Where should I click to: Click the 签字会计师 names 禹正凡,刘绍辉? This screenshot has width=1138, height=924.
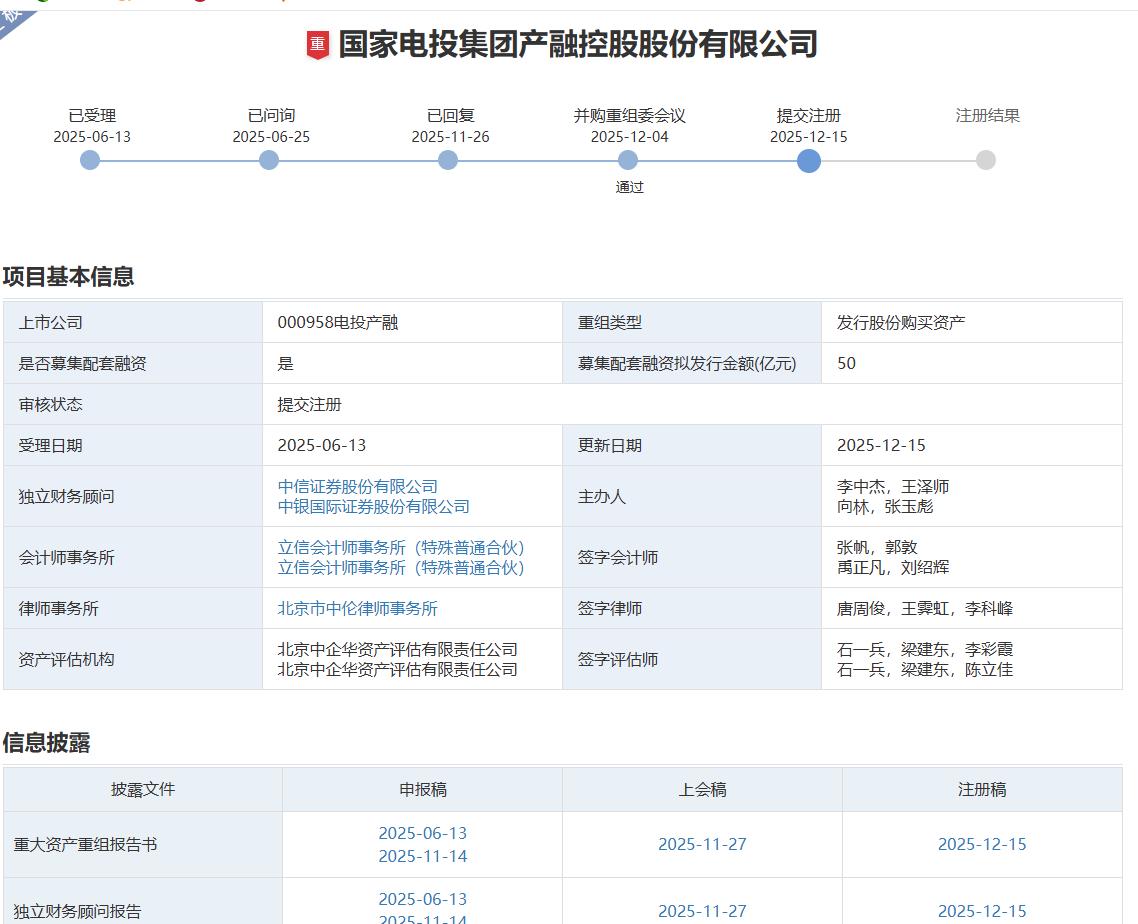pos(893,568)
